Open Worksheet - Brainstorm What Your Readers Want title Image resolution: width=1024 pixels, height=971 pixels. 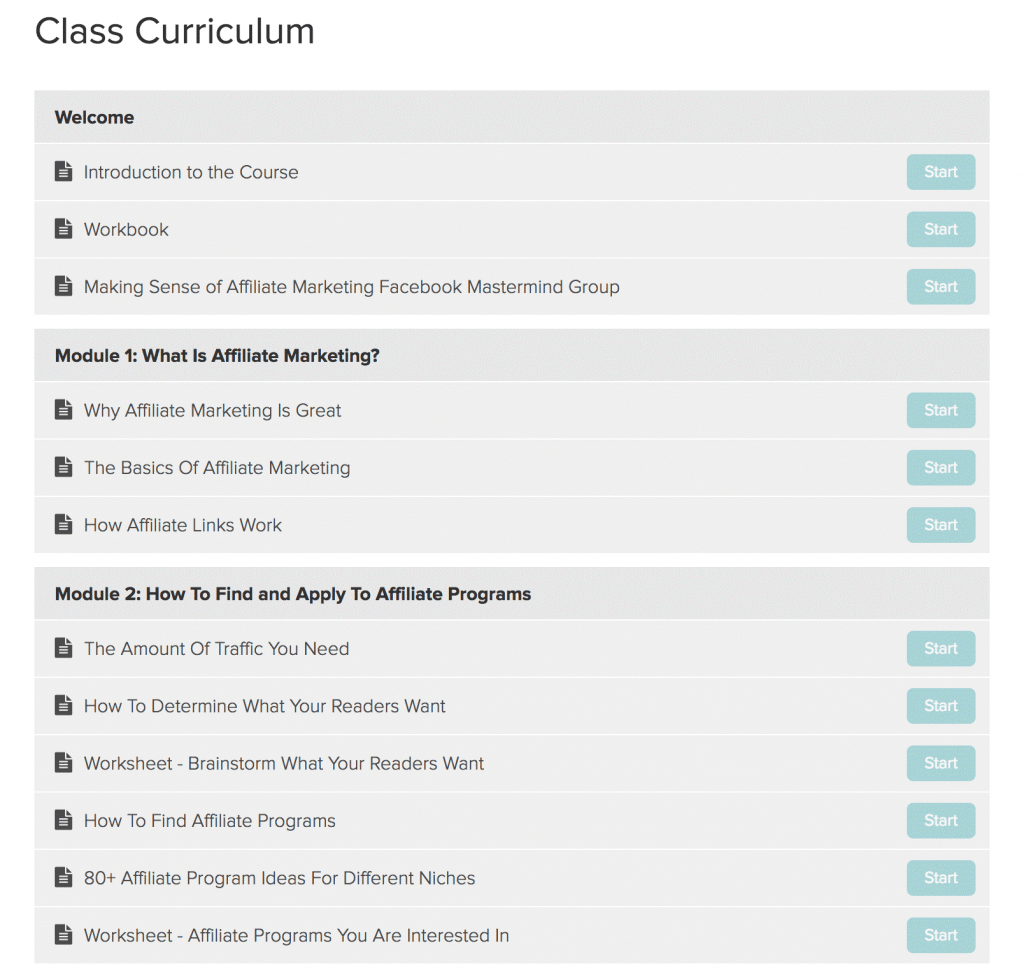click(x=283, y=763)
